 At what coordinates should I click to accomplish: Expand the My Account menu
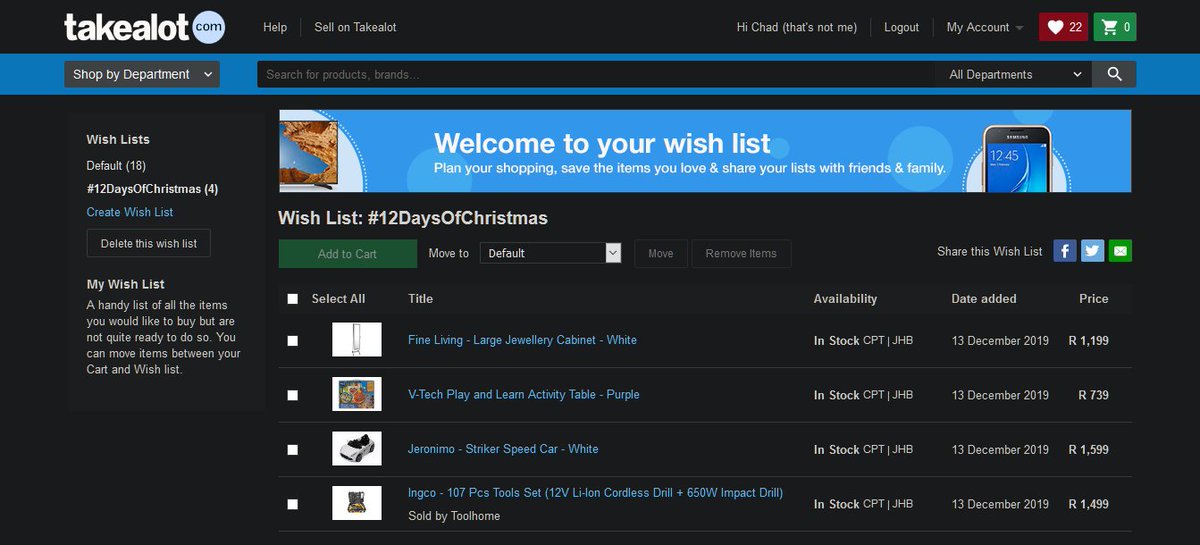tap(985, 27)
